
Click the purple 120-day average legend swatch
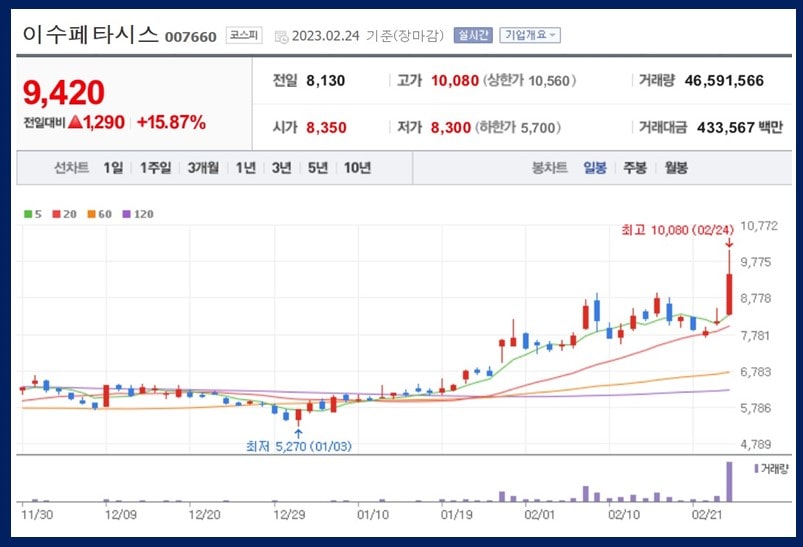[126, 214]
